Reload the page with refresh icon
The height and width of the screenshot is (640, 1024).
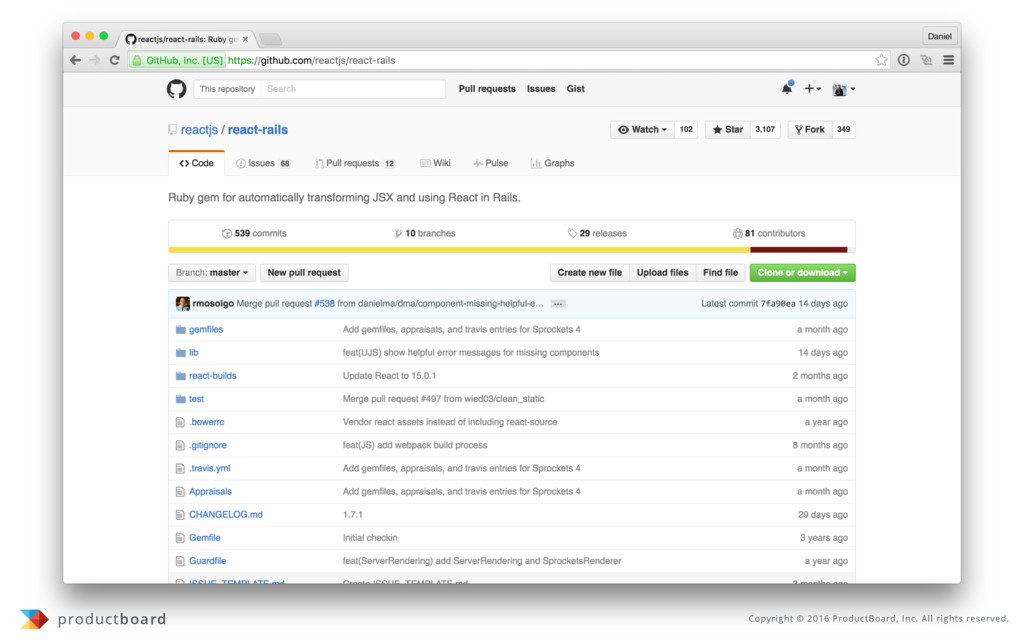pyautogui.click(x=114, y=60)
